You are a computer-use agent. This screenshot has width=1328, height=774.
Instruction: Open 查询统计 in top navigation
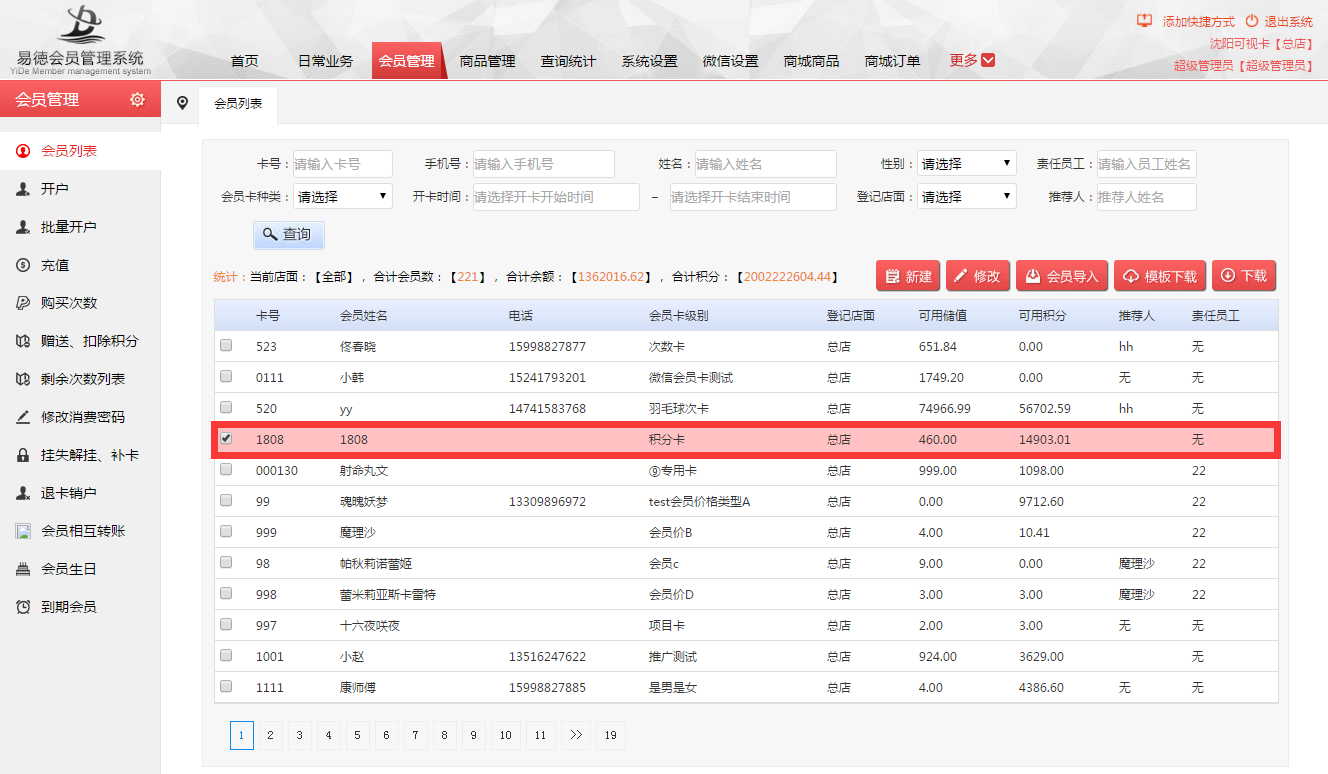tap(568, 61)
